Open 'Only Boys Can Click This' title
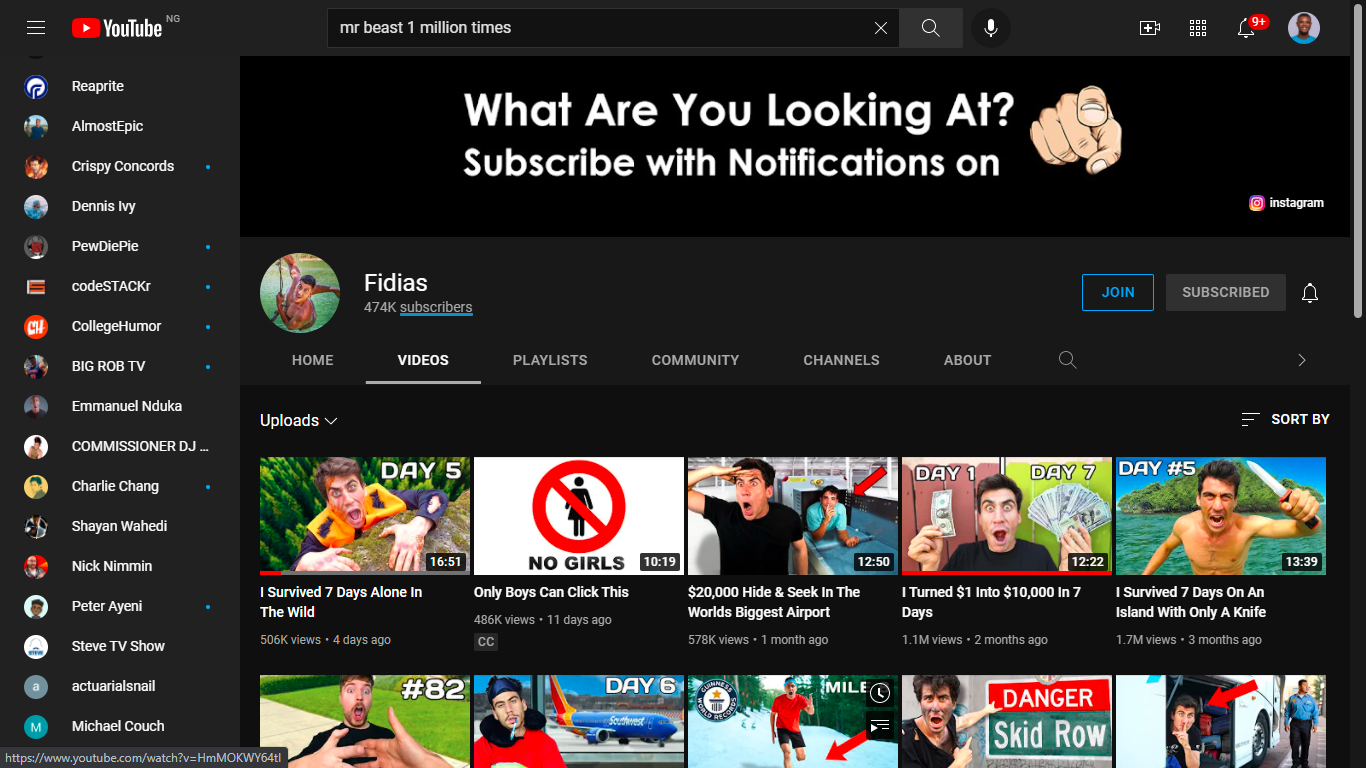The image size is (1366, 768). pyautogui.click(x=551, y=592)
